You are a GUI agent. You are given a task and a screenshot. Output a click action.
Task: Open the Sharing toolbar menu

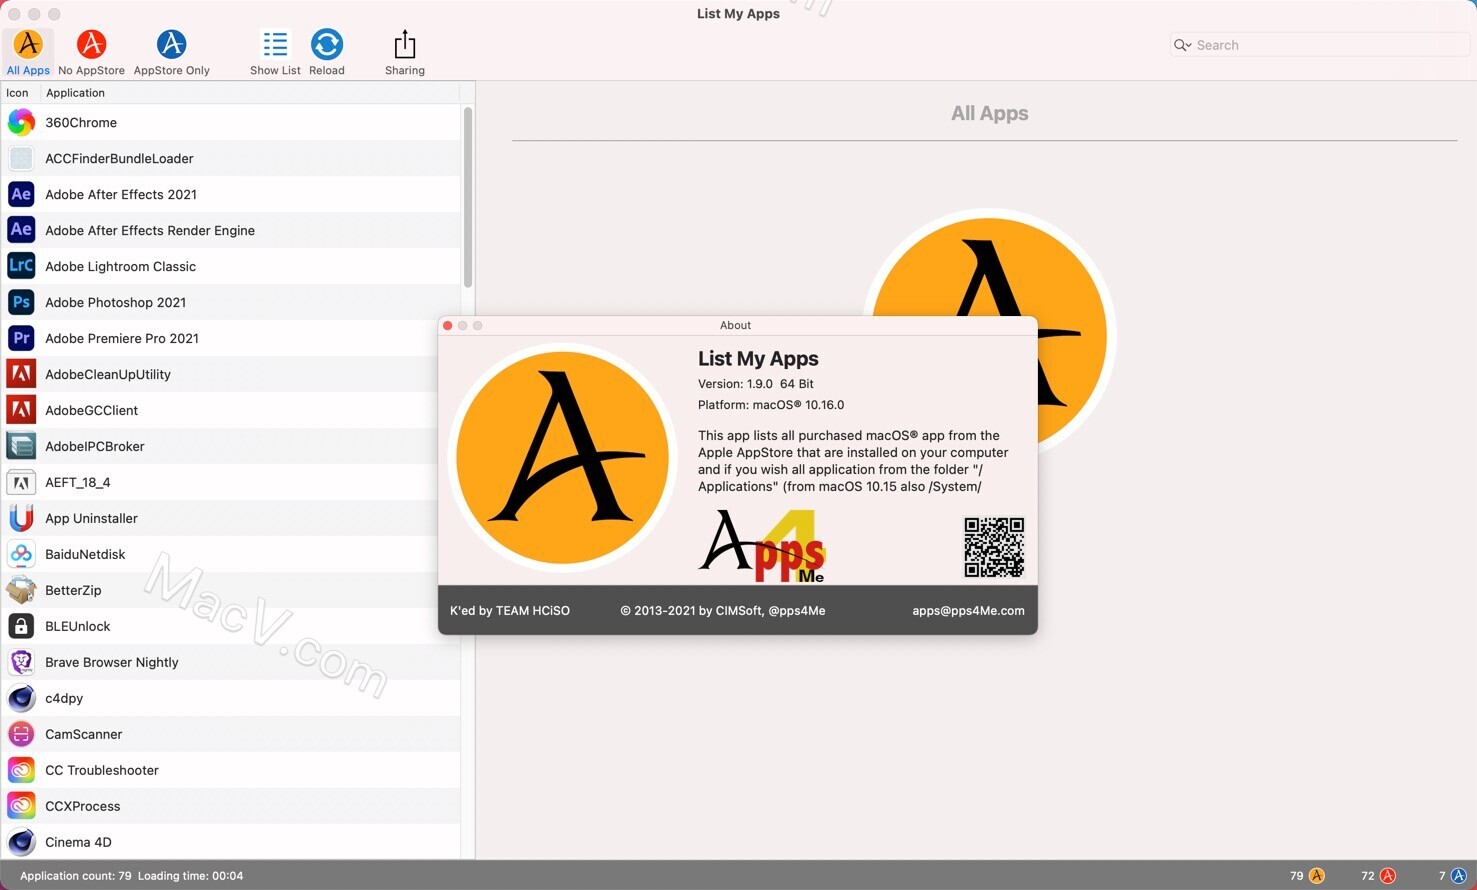pyautogui.click(x=405, y=53)
